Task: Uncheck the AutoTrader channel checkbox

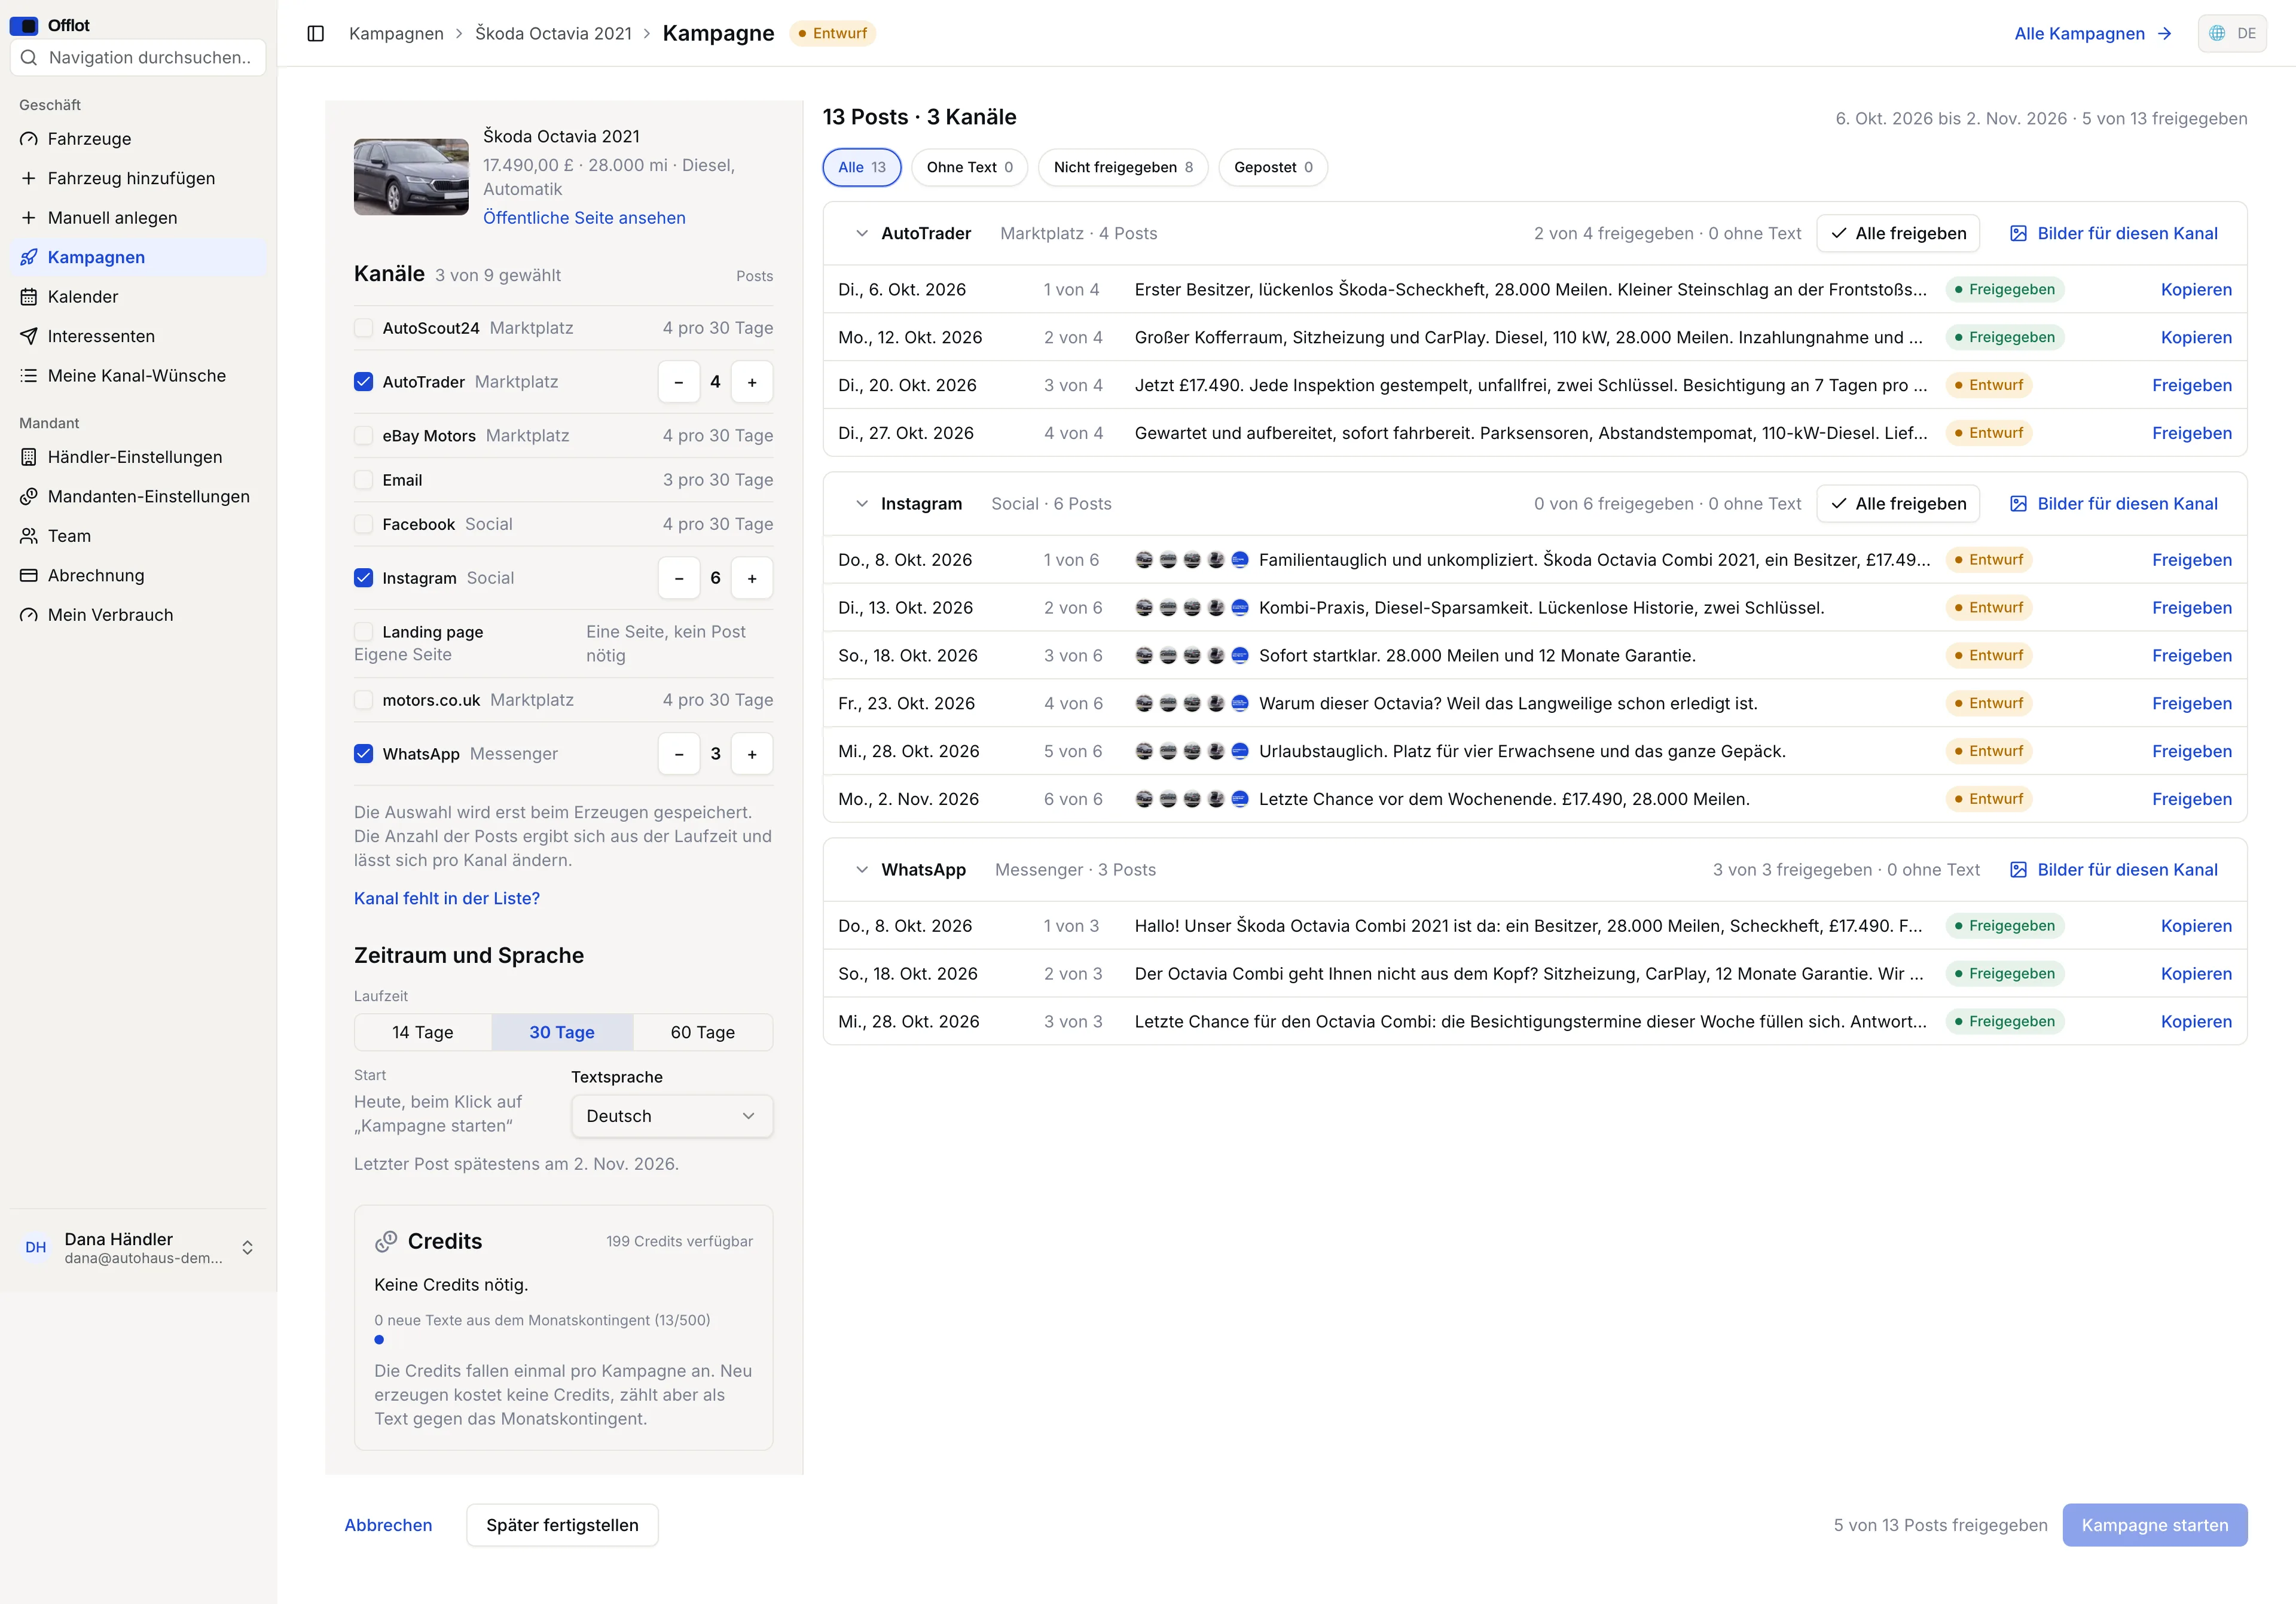Action: point(364,382)
